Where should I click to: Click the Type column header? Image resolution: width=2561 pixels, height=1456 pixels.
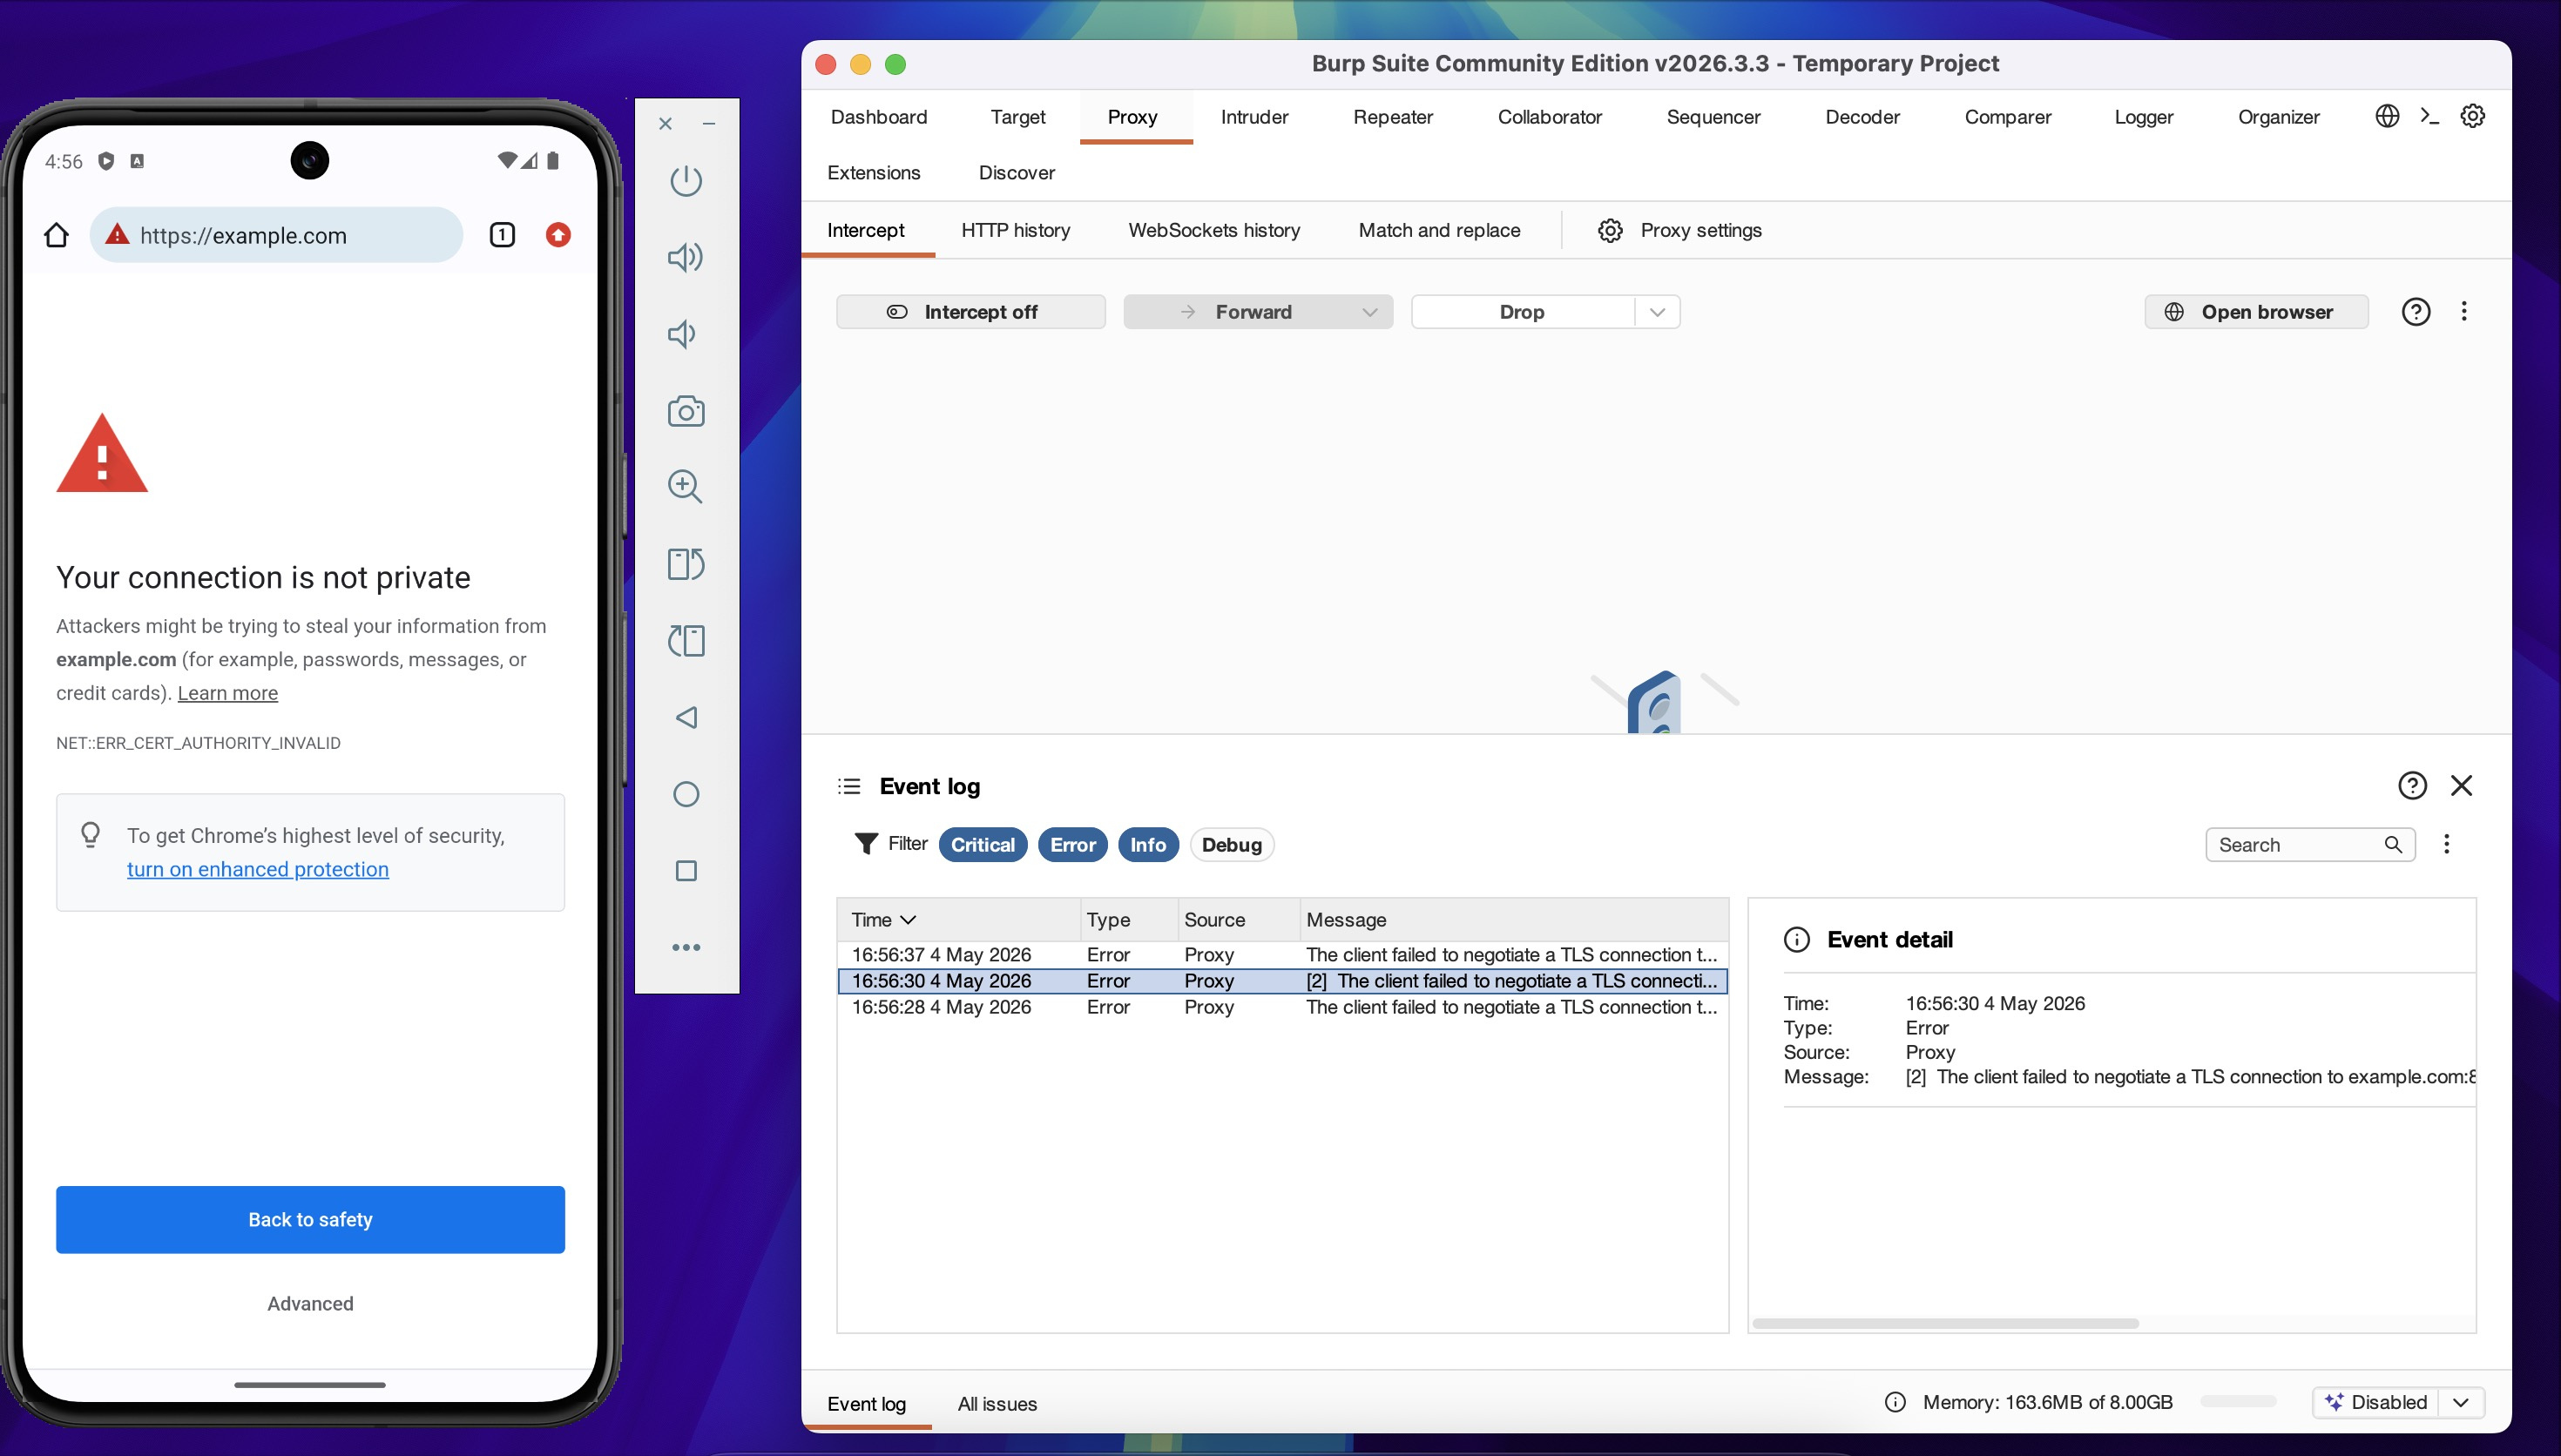coord(1129,920)
